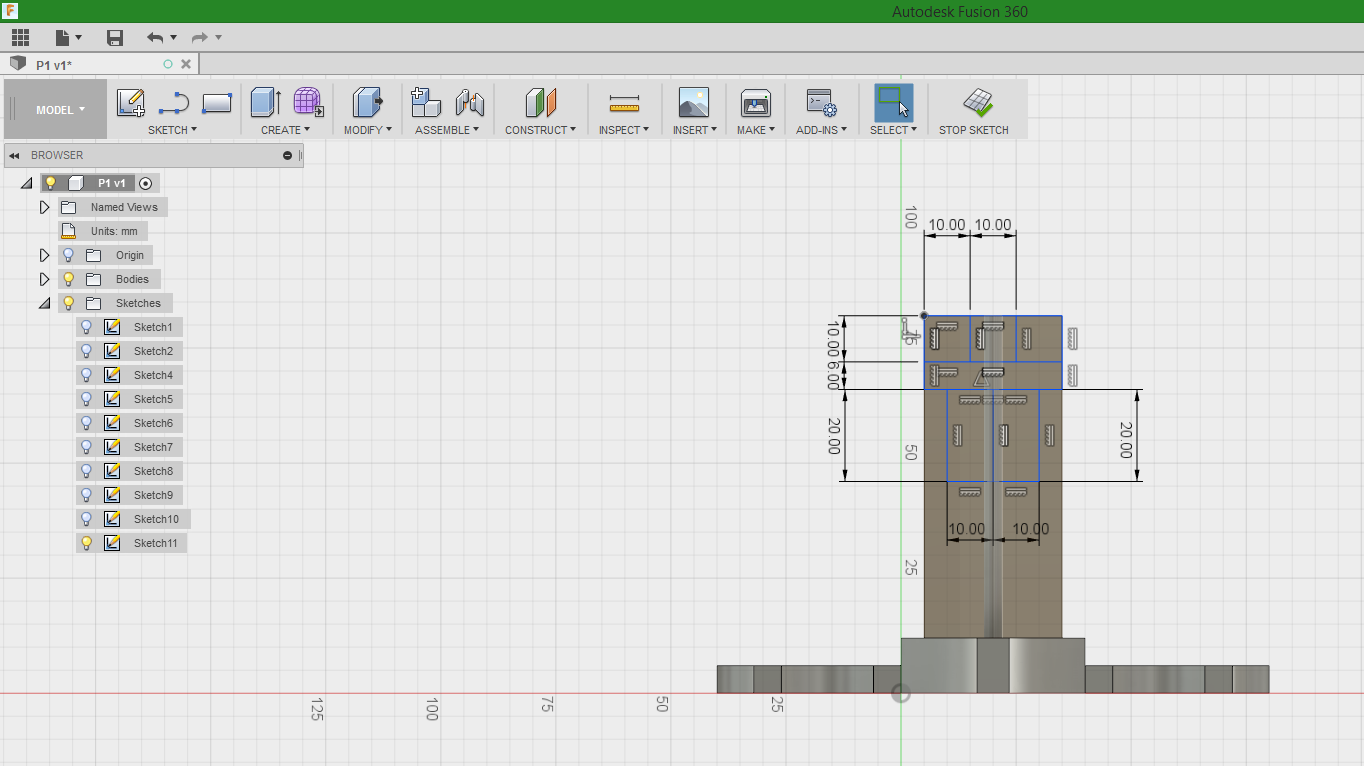Click the Select tool icon
This screenshot has width=1364, height=766.
pyautogui.click(x=893, y=102)
